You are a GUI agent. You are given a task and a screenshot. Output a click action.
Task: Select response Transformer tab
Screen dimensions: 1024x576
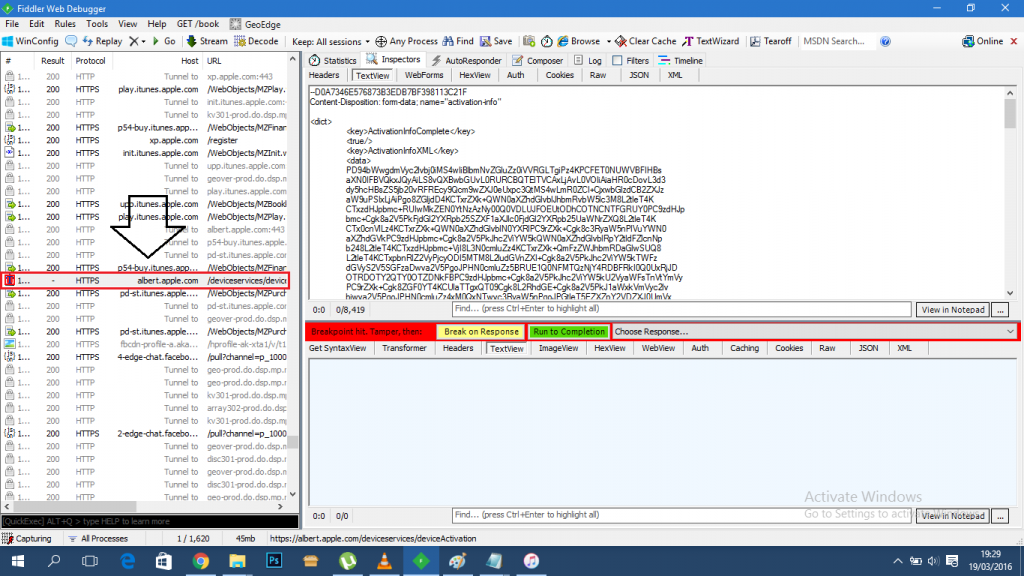(x=404, y=348)
